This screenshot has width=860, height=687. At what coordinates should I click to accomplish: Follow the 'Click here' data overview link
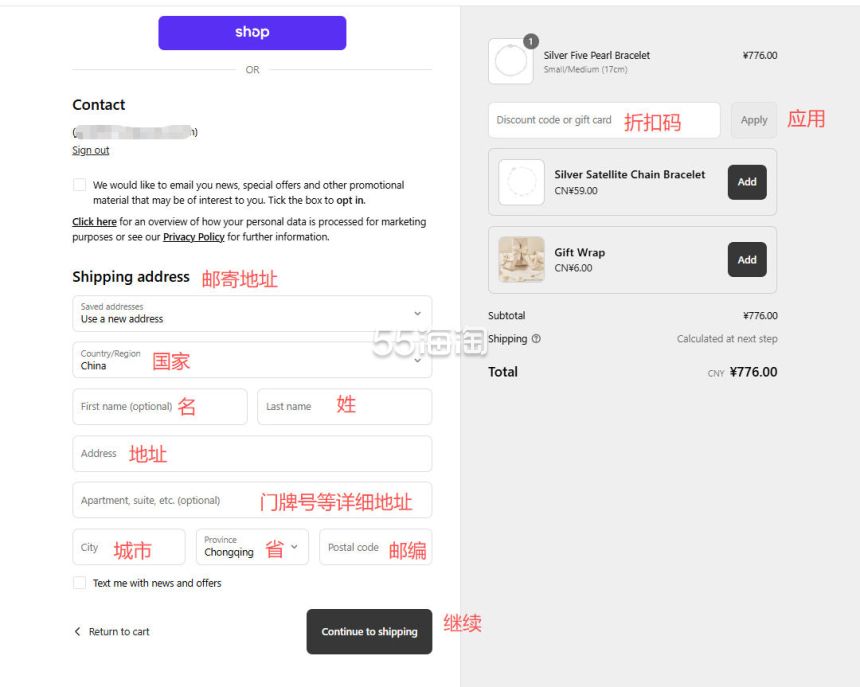coord(94,222)
